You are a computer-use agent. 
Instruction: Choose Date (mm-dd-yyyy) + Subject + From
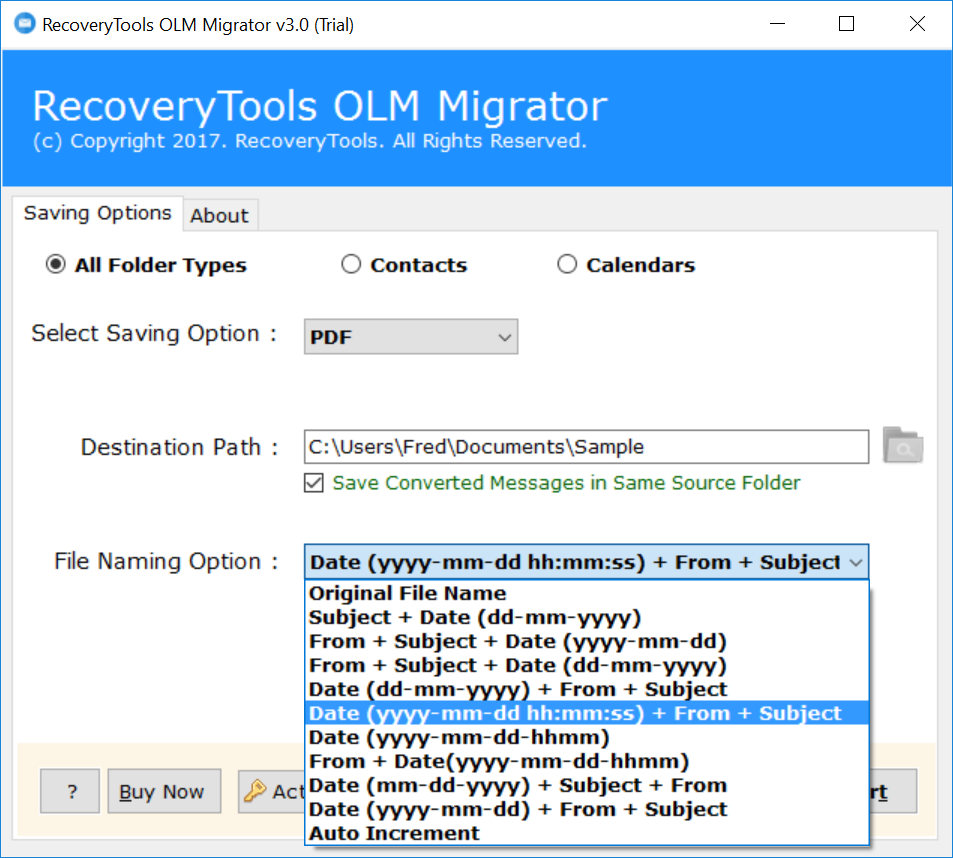[x=587, y=785]
